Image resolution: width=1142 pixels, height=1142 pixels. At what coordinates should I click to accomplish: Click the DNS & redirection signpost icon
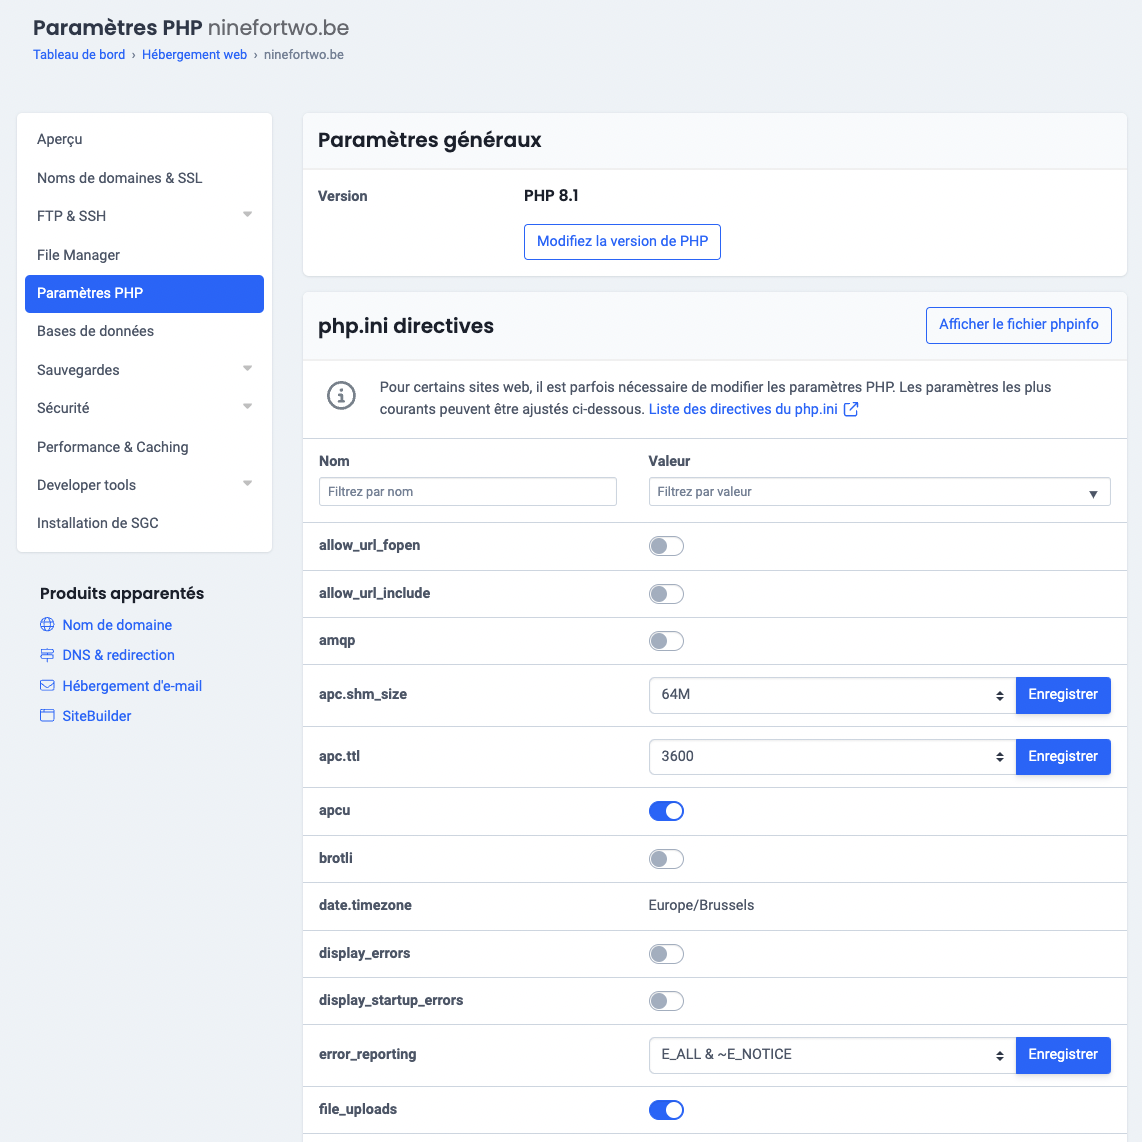coord(47,655)
